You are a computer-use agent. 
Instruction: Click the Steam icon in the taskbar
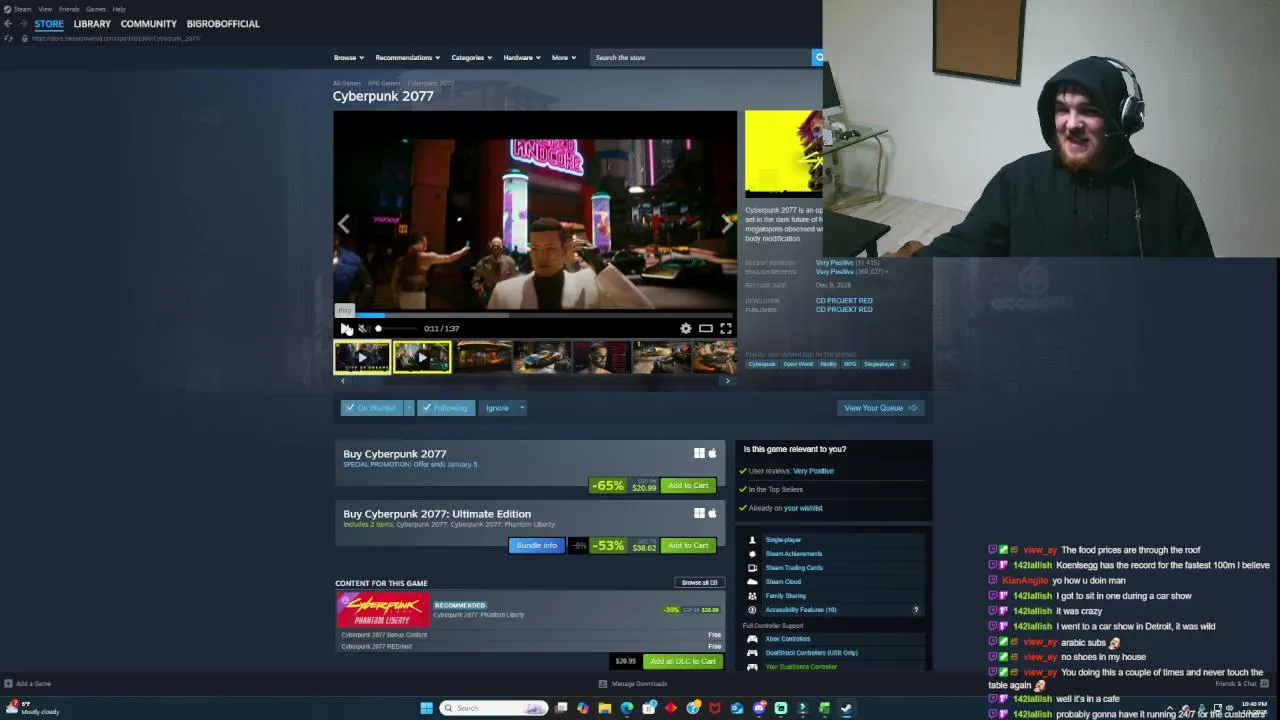pos(846,708)
